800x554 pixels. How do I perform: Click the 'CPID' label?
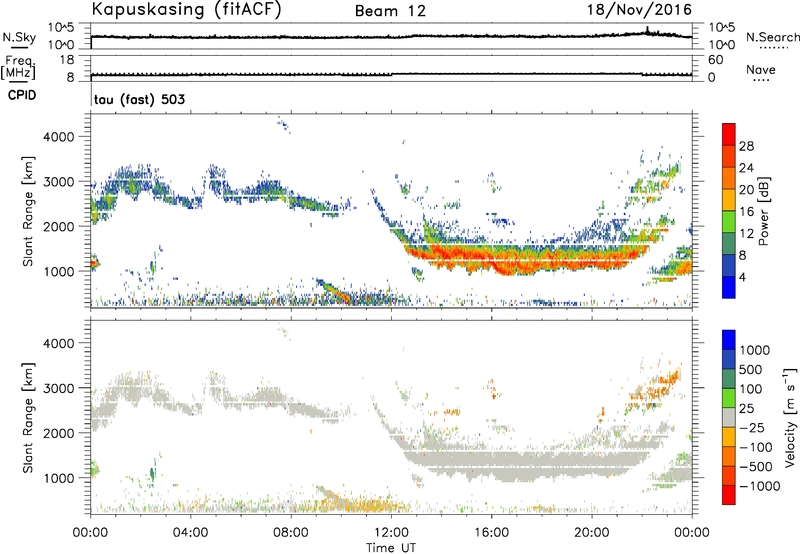(x=22, y=95)
